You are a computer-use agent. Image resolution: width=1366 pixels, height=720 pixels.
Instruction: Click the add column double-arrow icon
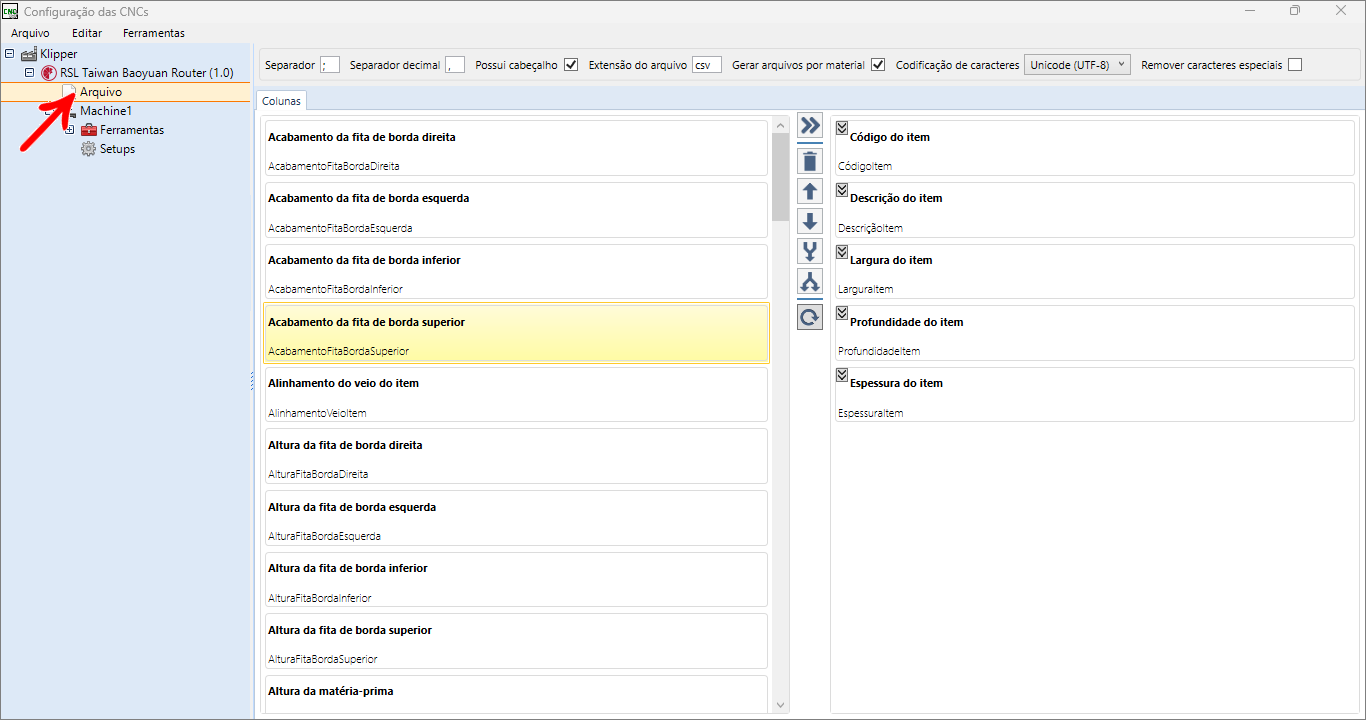pyautogui.click(x=810, y=126)
